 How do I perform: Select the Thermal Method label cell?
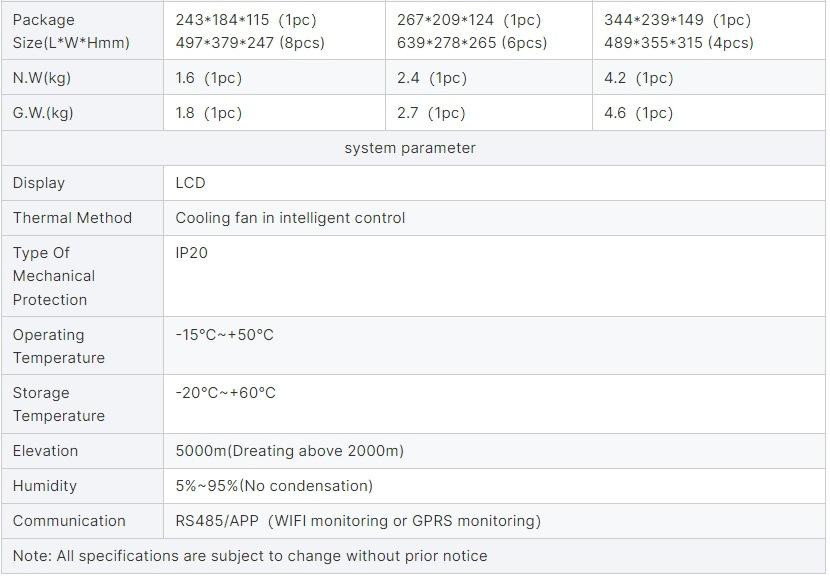72,218
